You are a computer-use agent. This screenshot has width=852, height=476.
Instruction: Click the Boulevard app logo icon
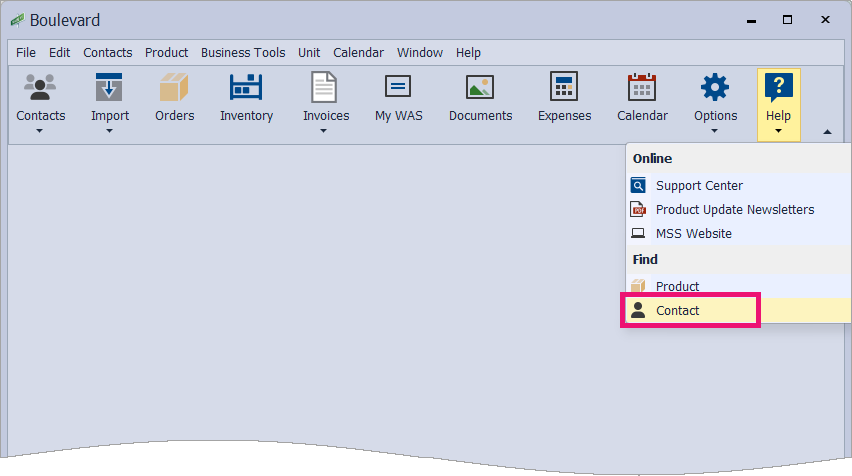coord(17,21)
